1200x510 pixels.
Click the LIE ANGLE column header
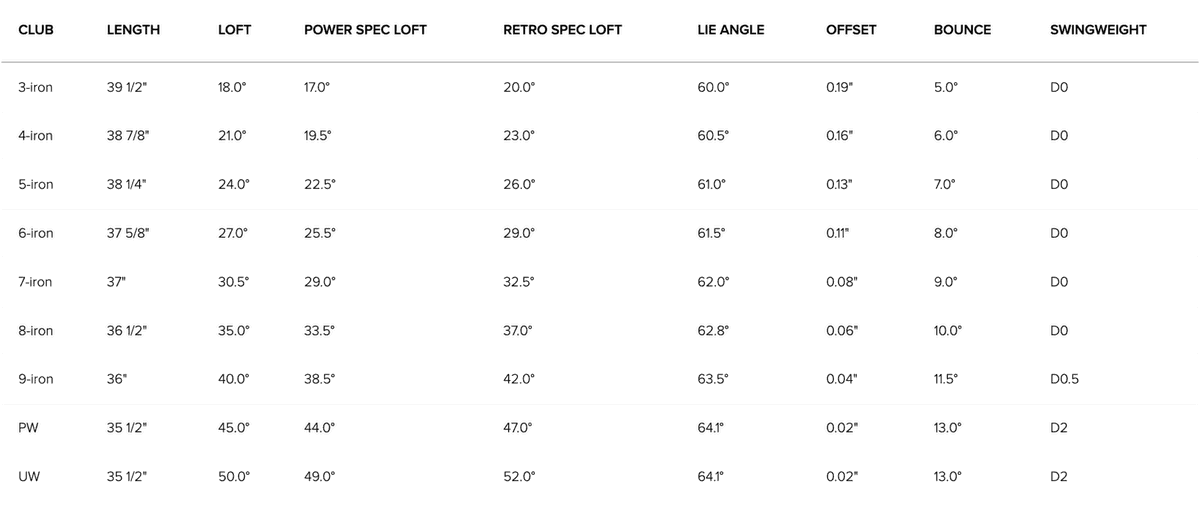coord(731,30)
